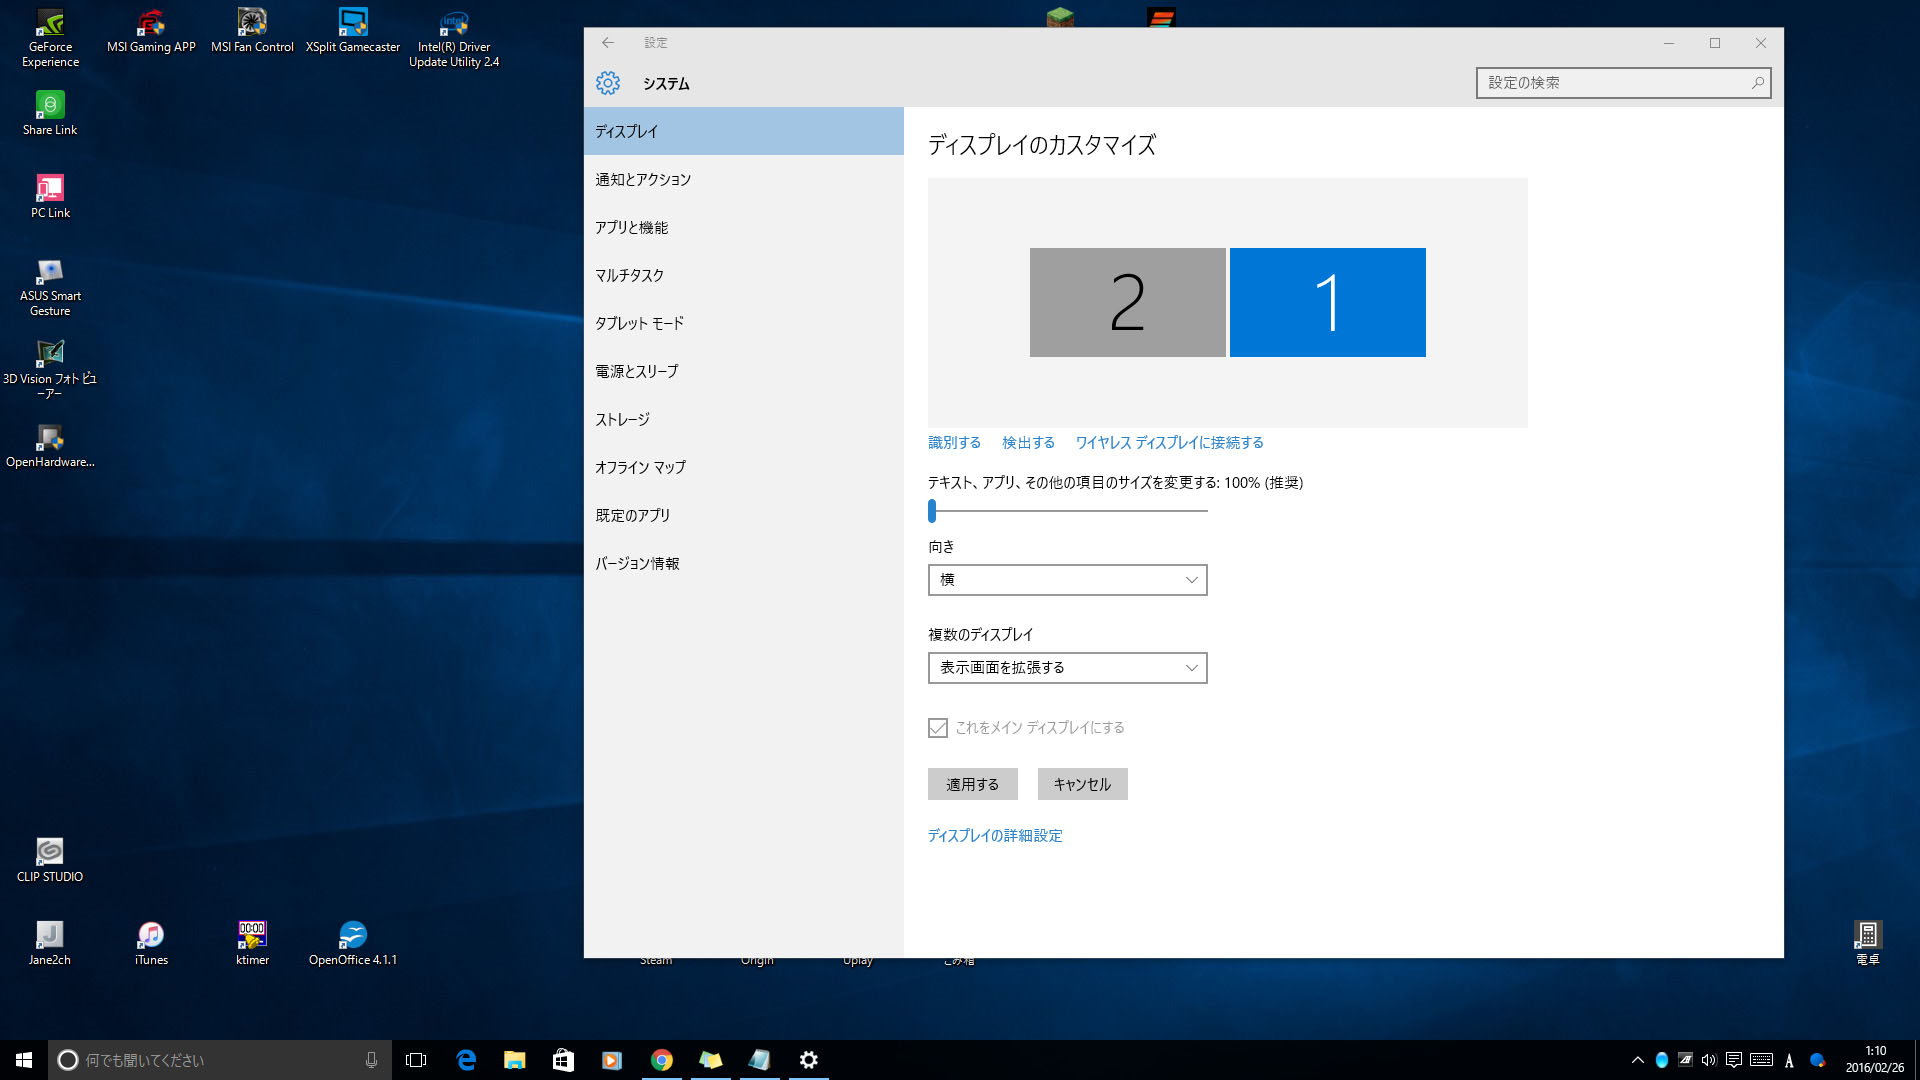Select display 2 thumbnail
Screen dimensions: 1920x1080
pos(1127,302)
